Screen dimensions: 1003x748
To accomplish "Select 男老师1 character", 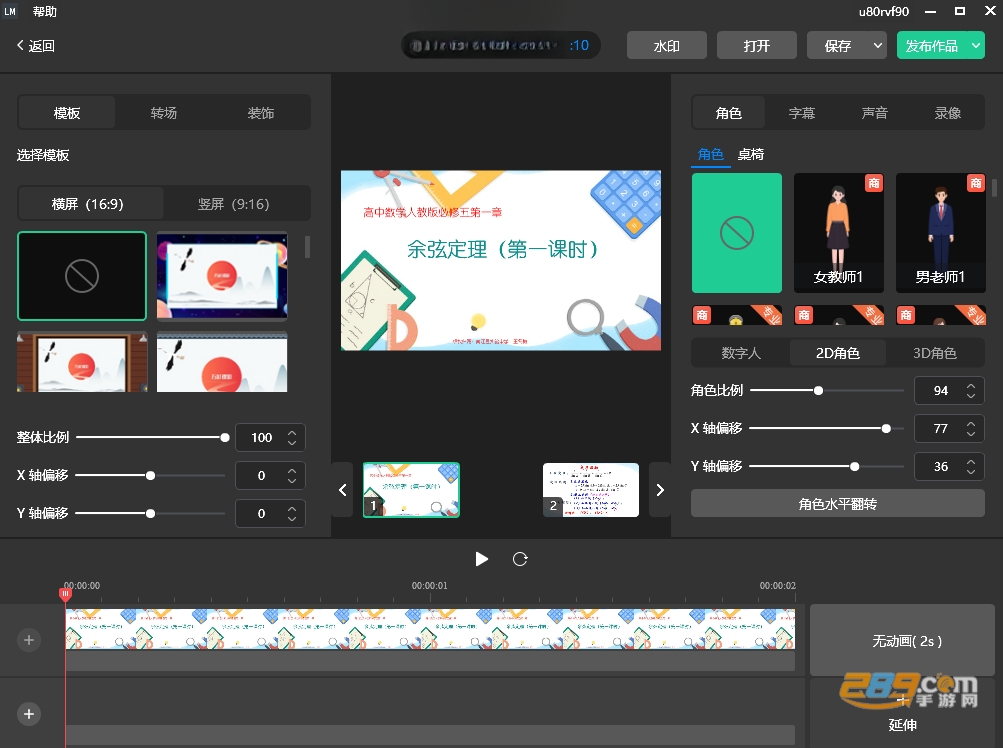I will click(940, 233).
